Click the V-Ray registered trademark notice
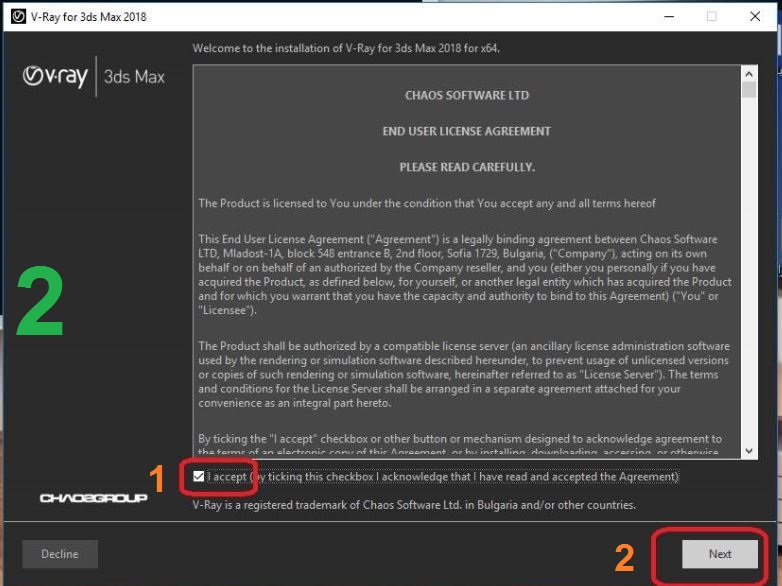This screenshot has width=782, height=586. [x=414, y=505]
